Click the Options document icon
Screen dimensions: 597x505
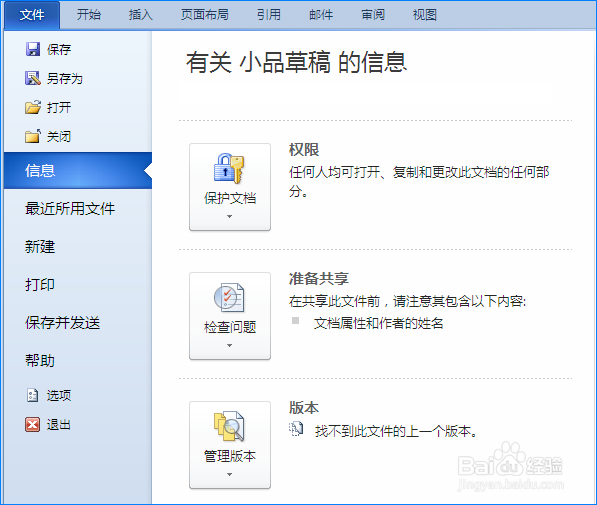pos(32,395)
